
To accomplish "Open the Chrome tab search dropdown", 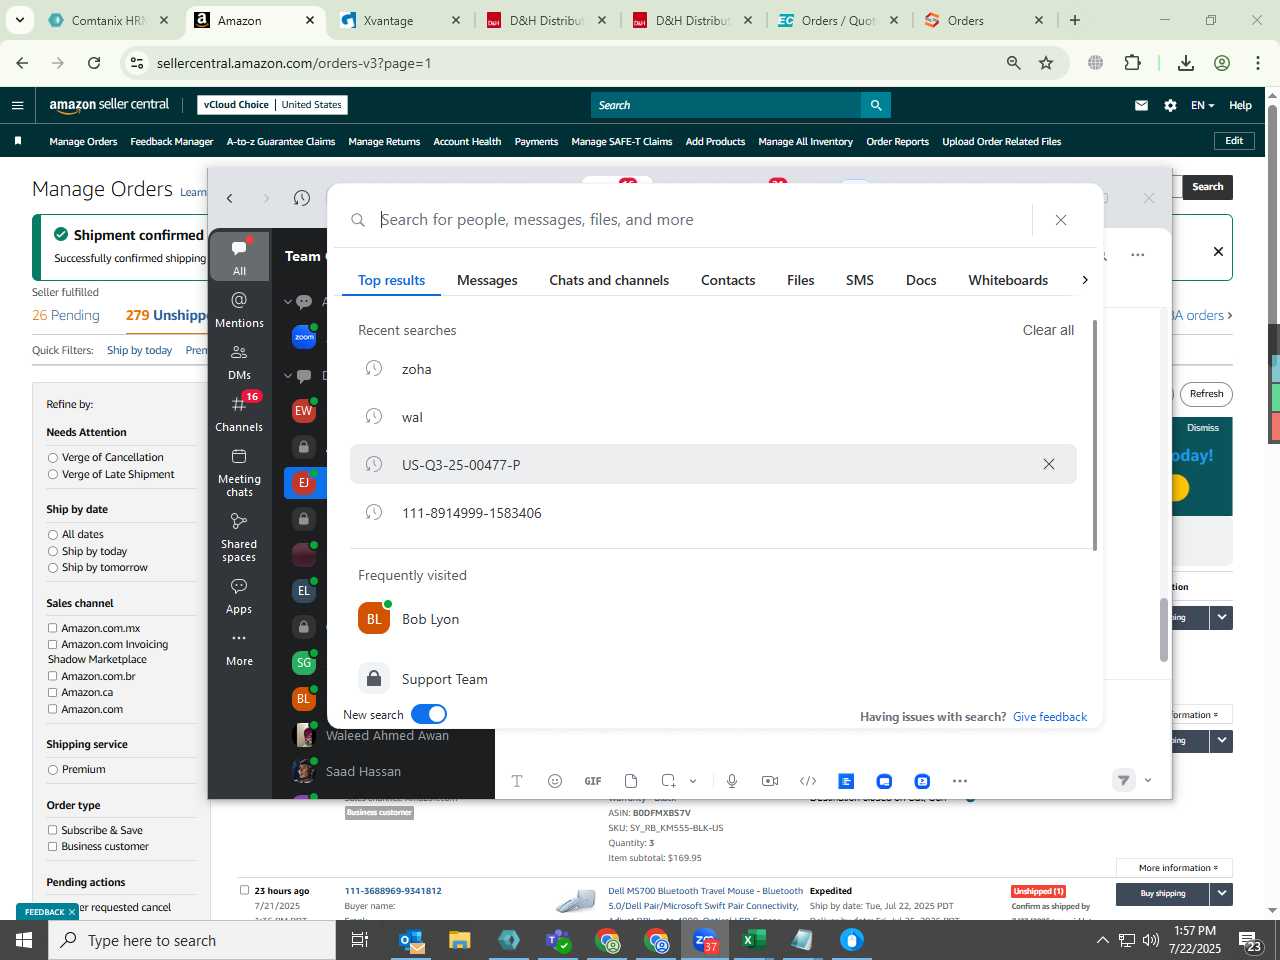I will click(x=19, y=20).
